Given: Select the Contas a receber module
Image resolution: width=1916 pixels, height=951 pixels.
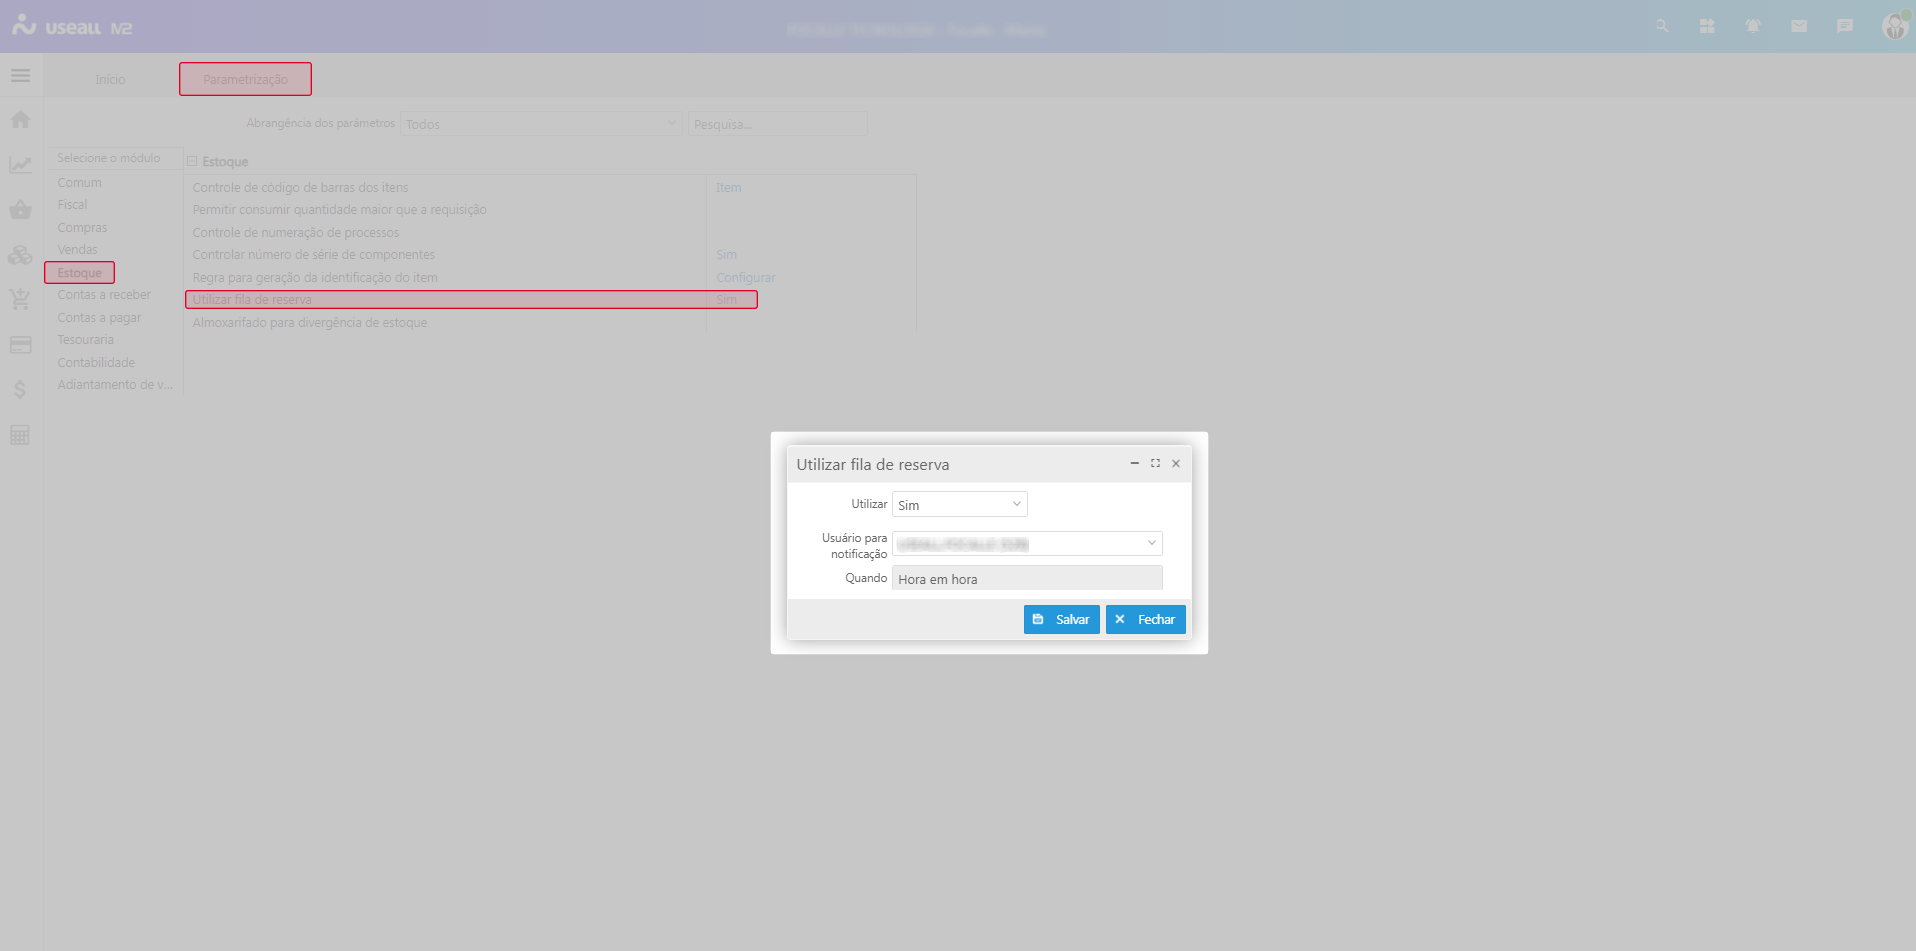Looking at the screenshot, I should point(104,295).
